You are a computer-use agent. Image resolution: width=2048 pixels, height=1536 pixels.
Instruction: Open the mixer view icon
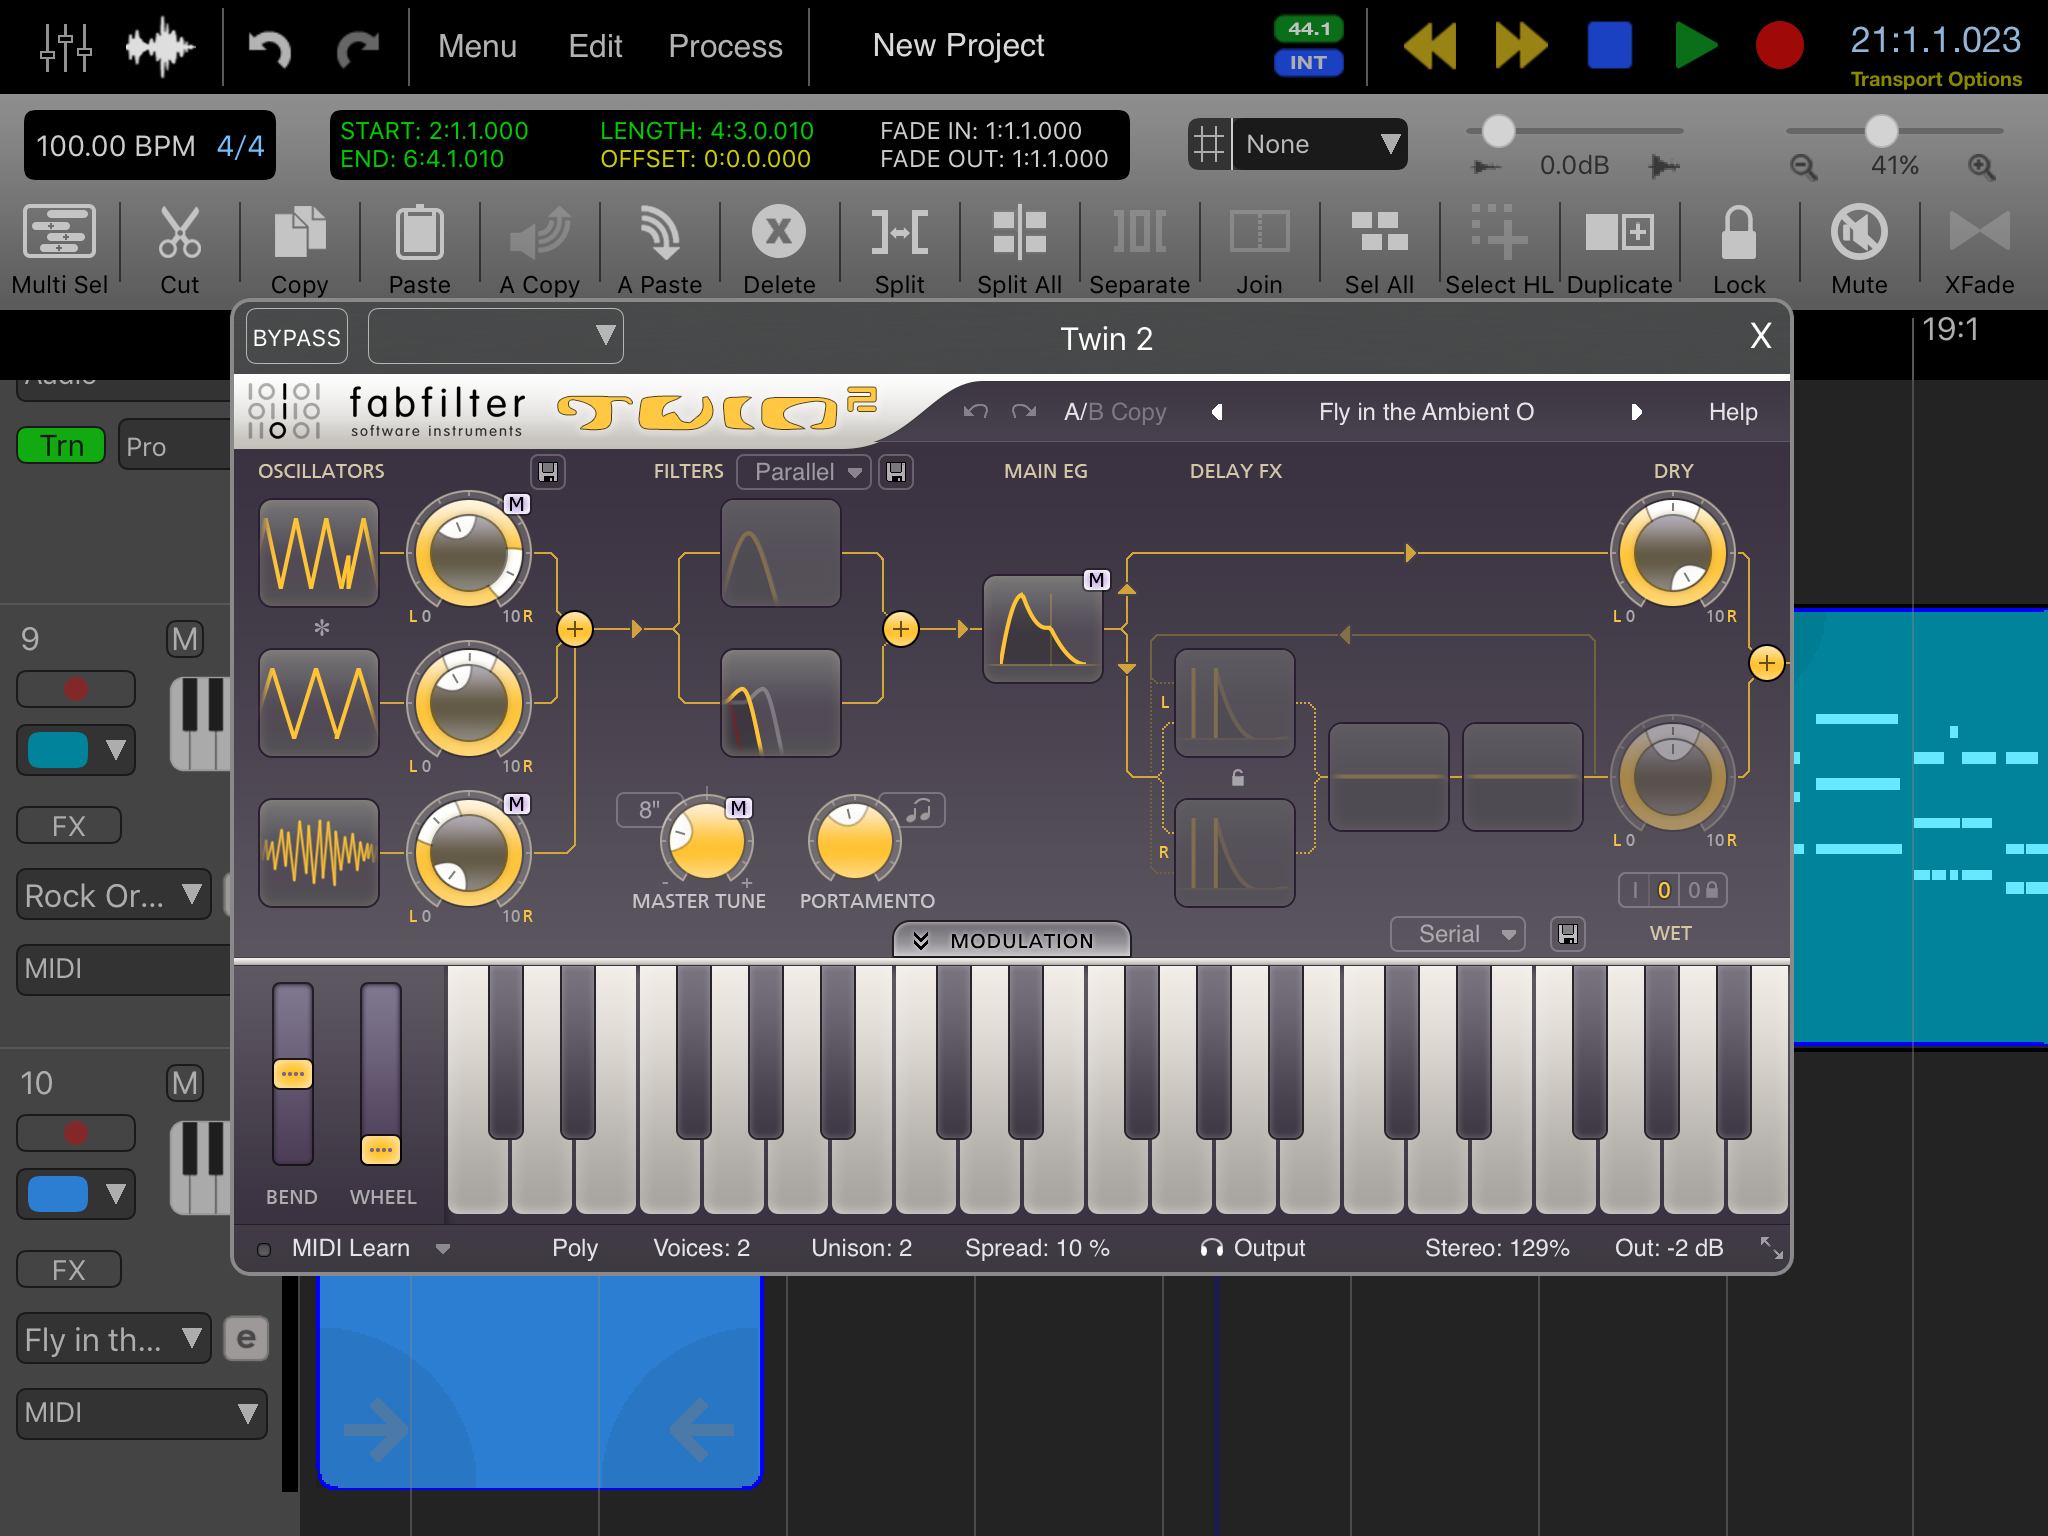pos(66,46)
